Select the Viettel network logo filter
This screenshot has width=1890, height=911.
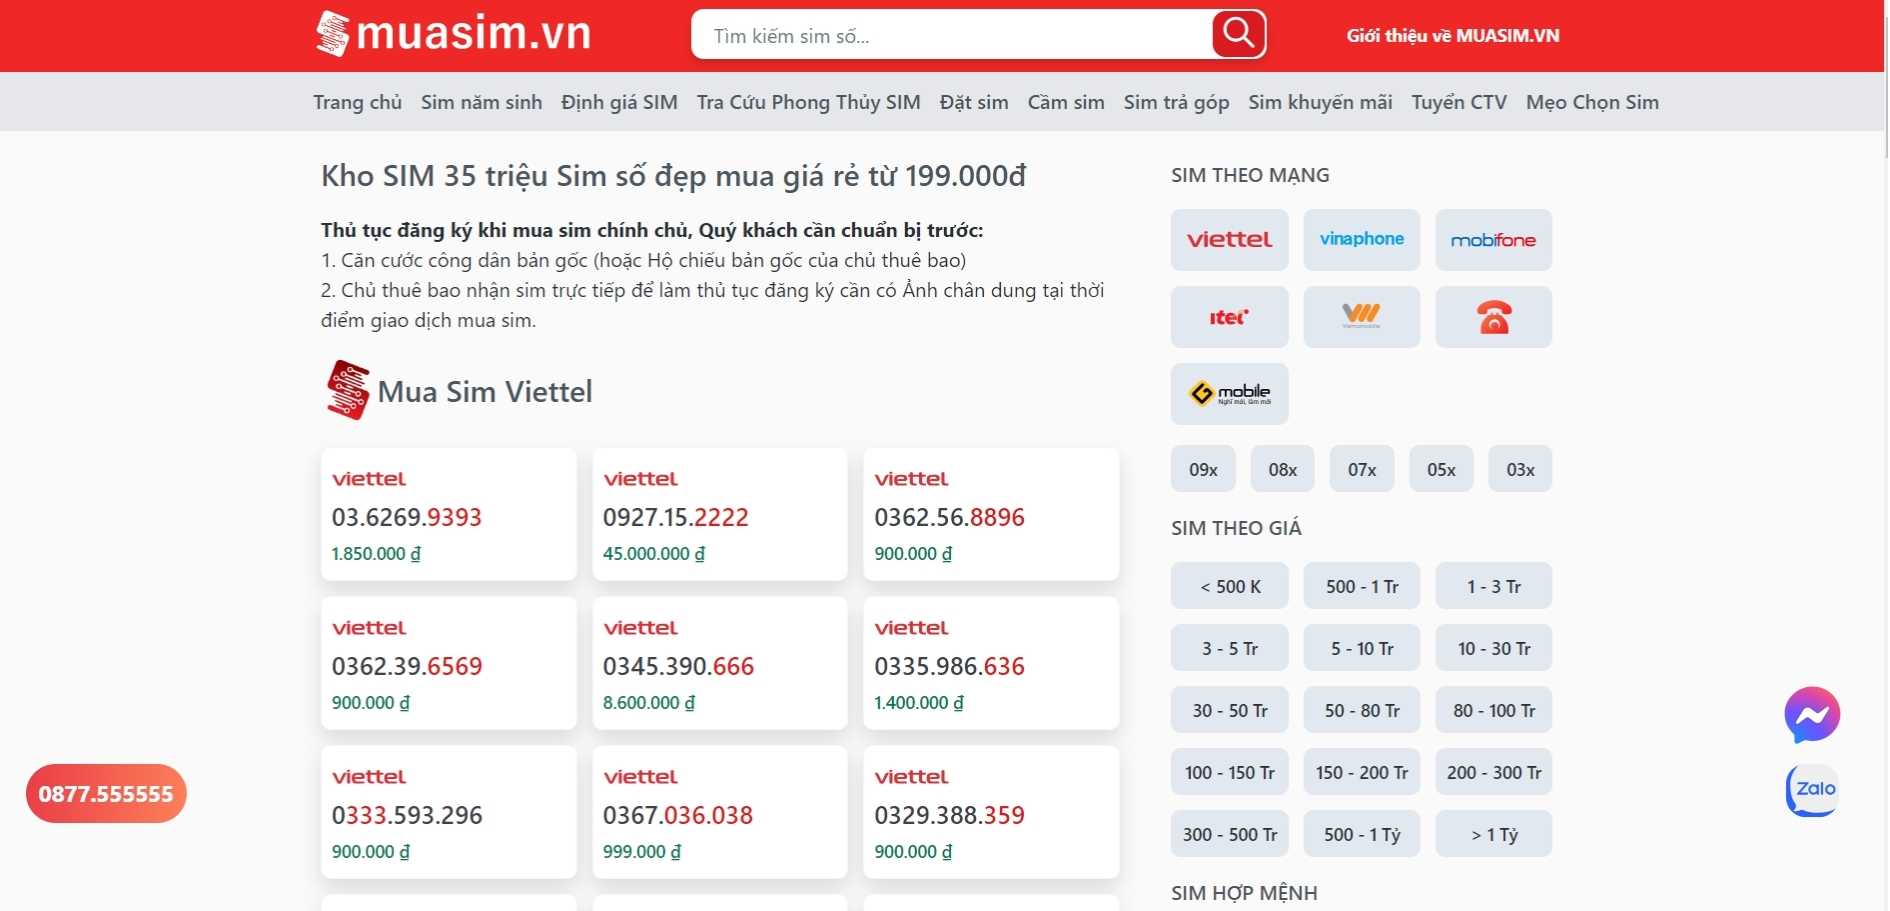[x=1229, y=240]
